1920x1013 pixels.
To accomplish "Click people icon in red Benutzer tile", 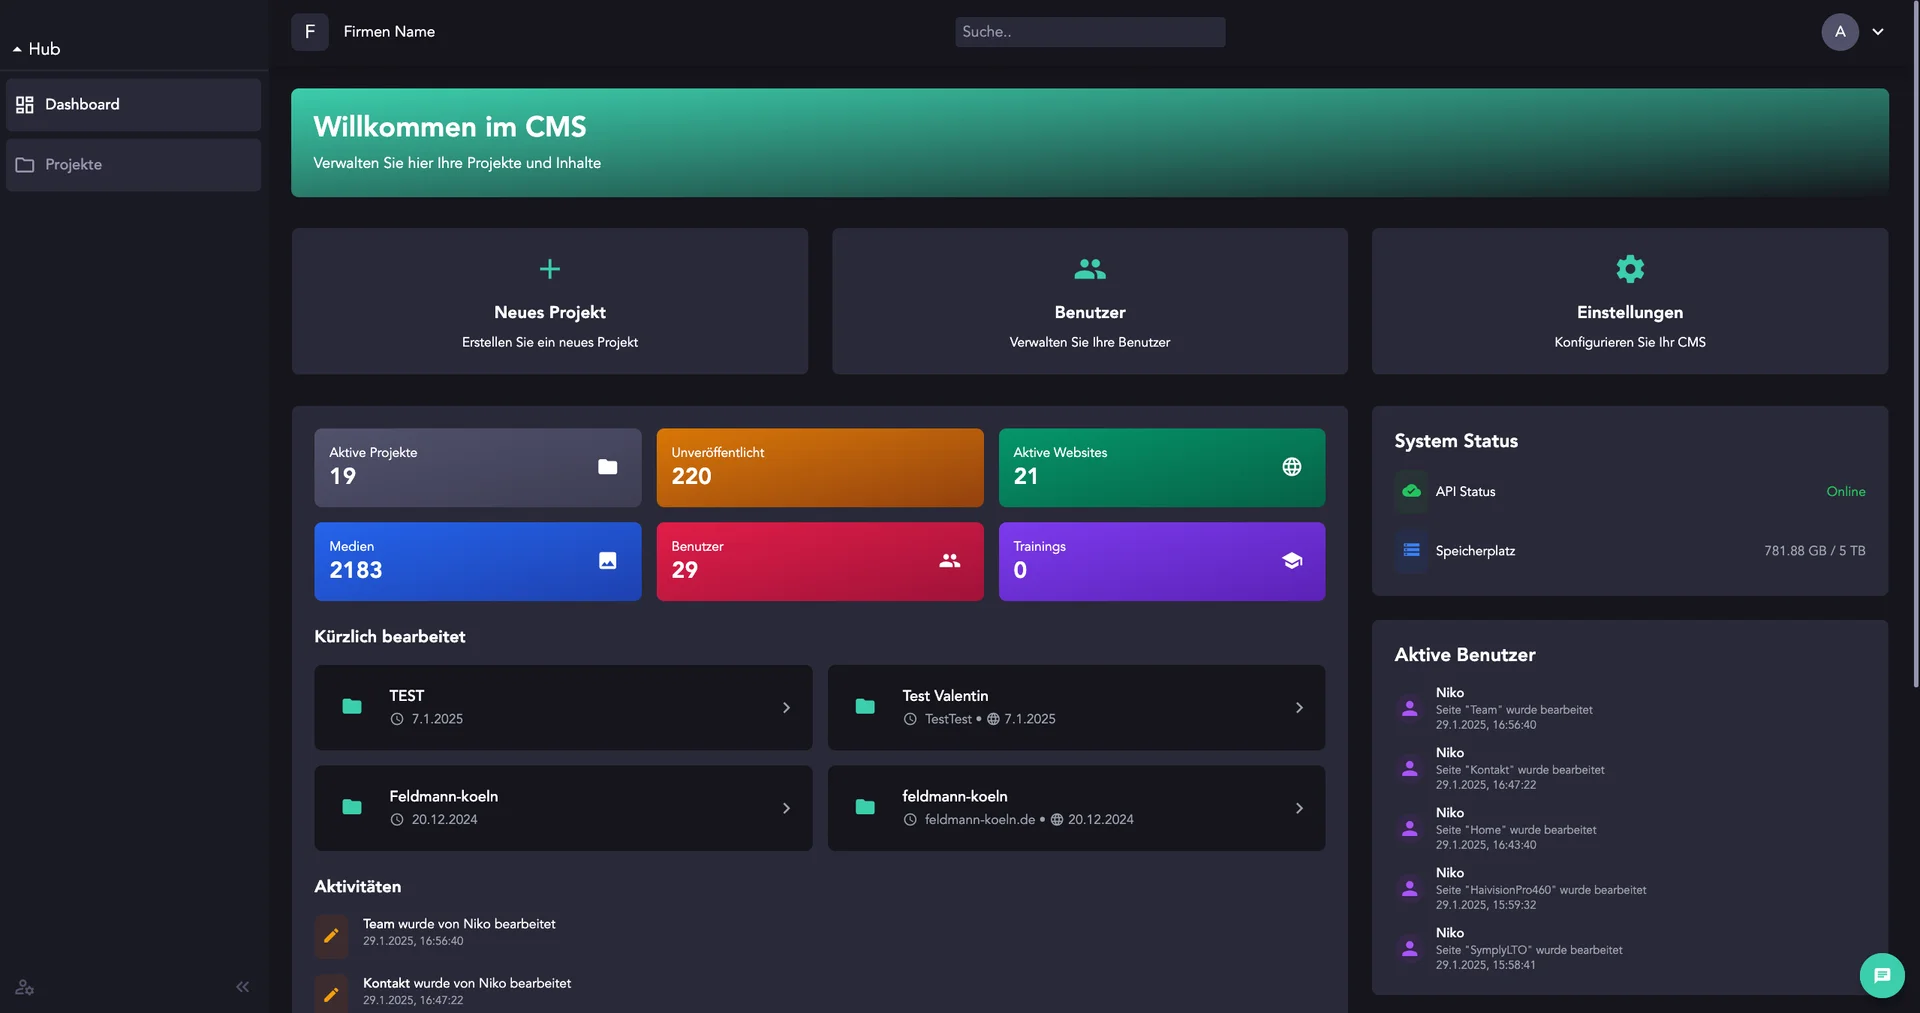I will pos(950,561).
